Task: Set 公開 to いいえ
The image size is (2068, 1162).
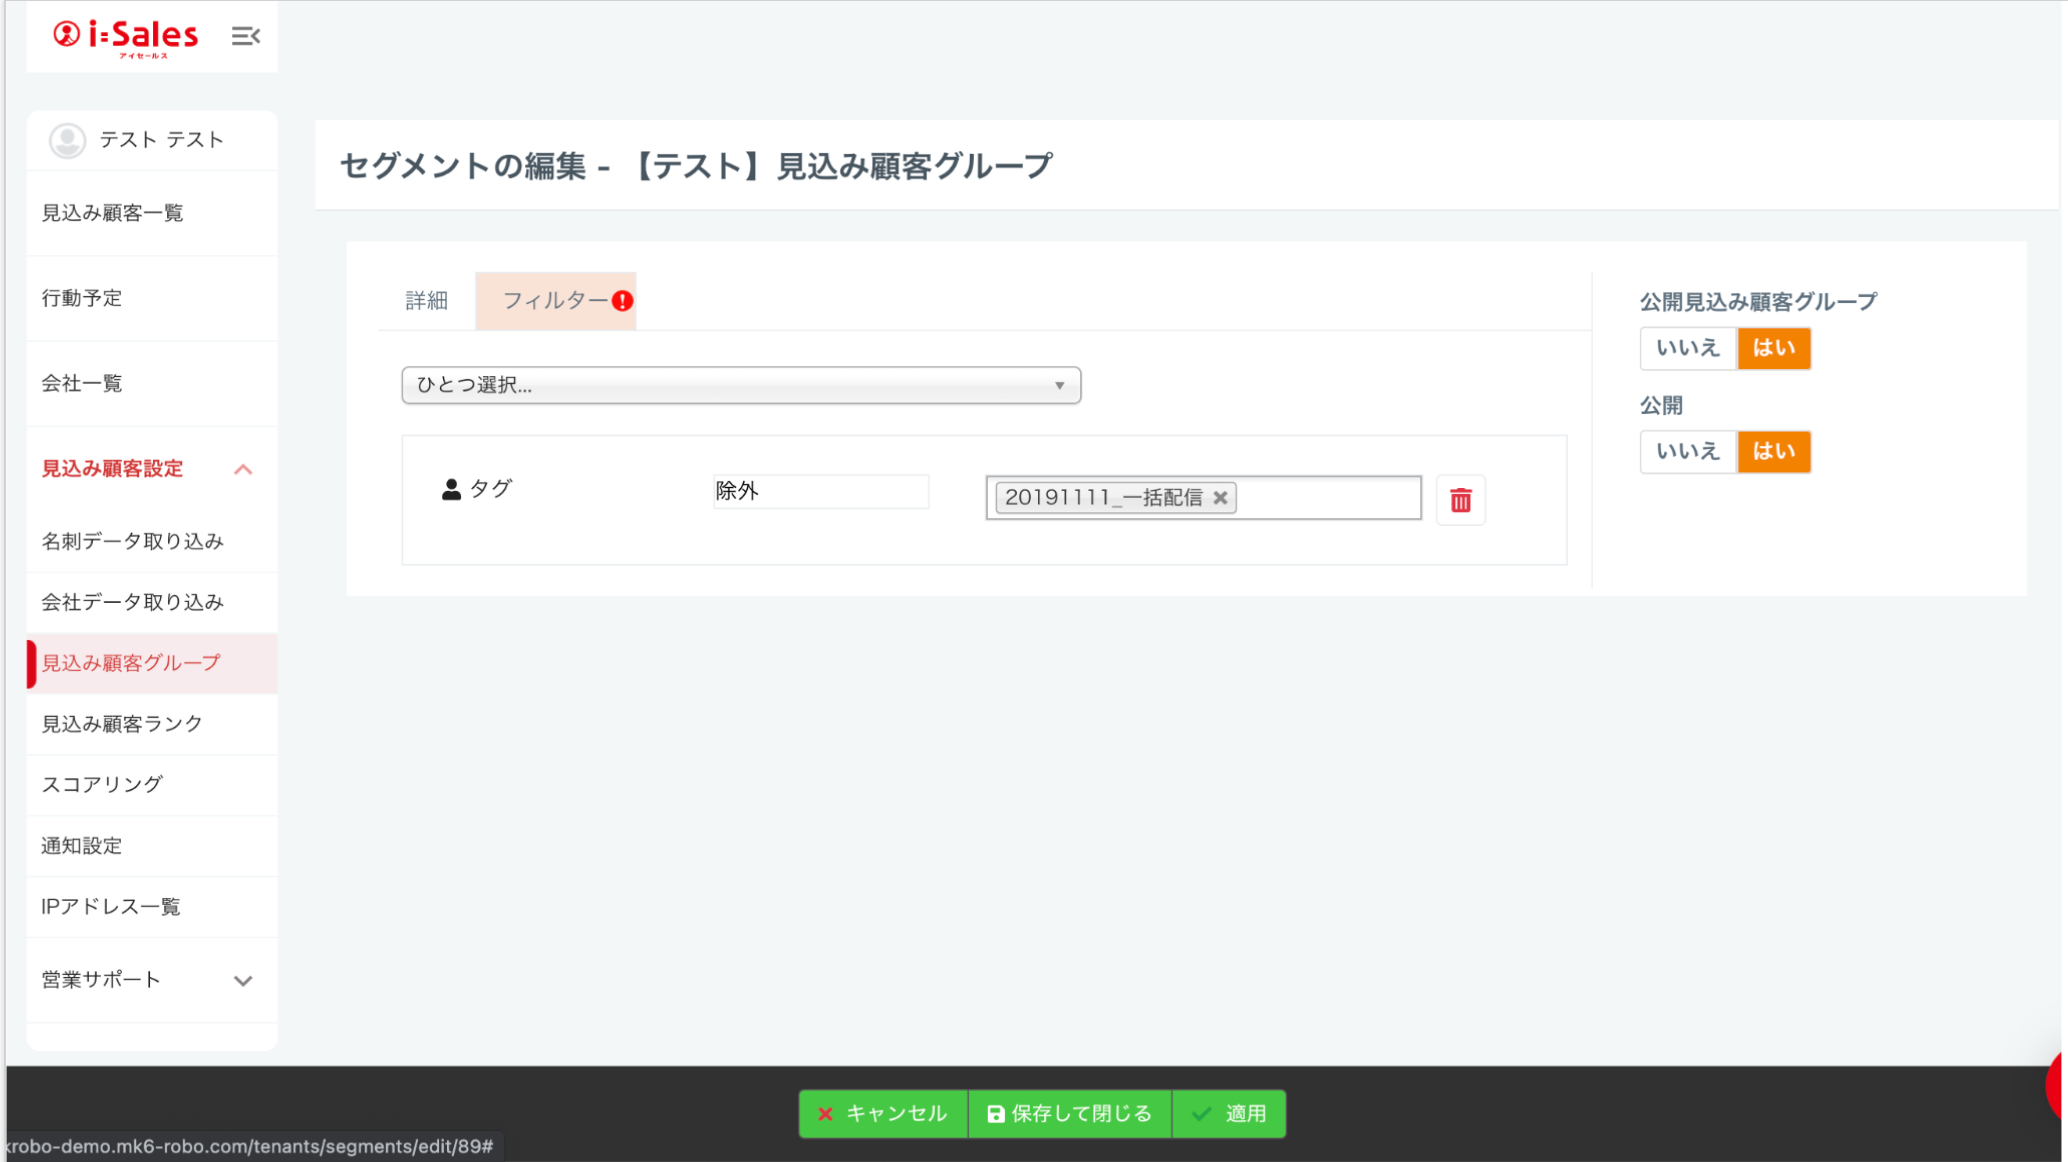Action: click(x=1687, y=451)
